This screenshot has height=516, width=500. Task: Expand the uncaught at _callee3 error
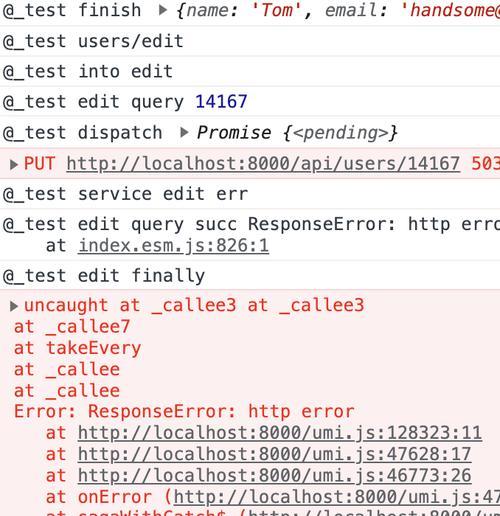click(14, 306)
